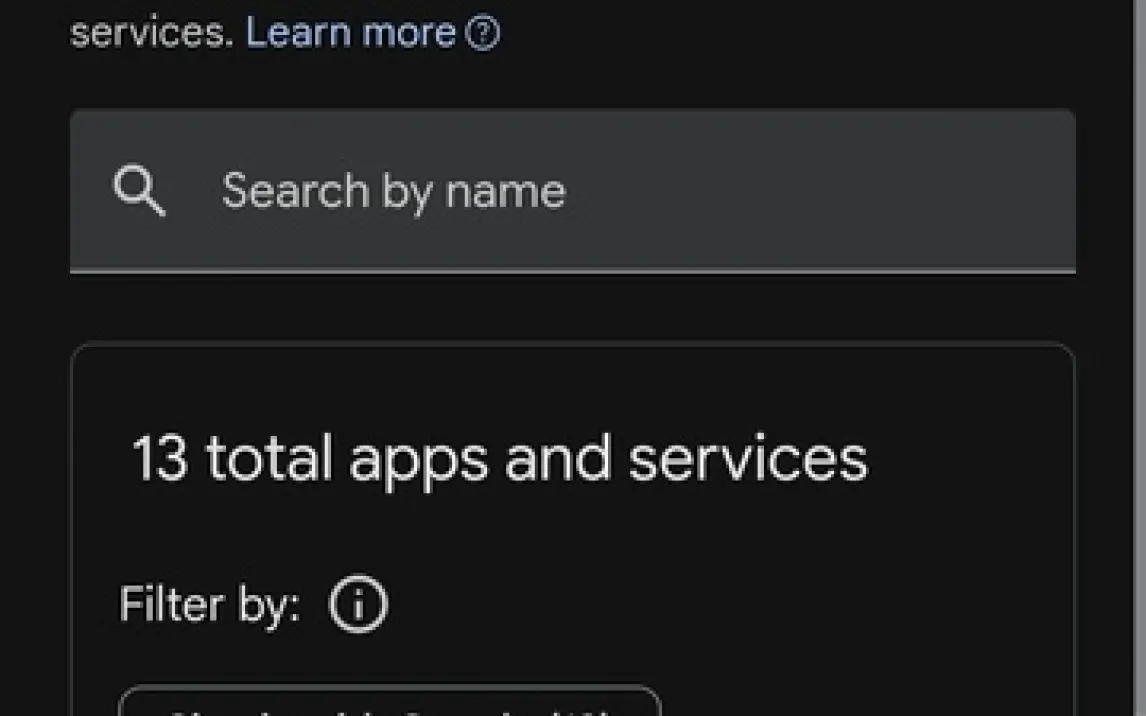Click the Learn more hyperlink text
This screenshot has width=1146, height=716.
point(350,33)
